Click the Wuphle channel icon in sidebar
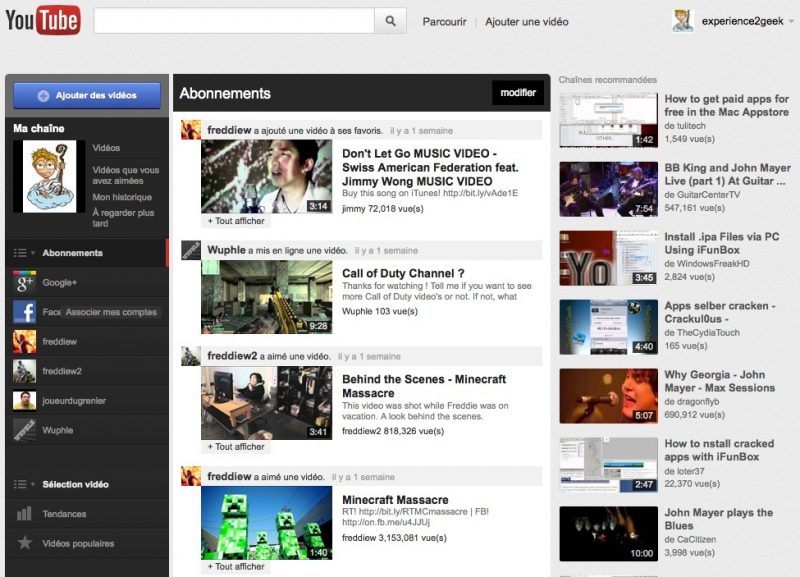The height and width of the screenshot is (577, 800). [x=24, y=430]
